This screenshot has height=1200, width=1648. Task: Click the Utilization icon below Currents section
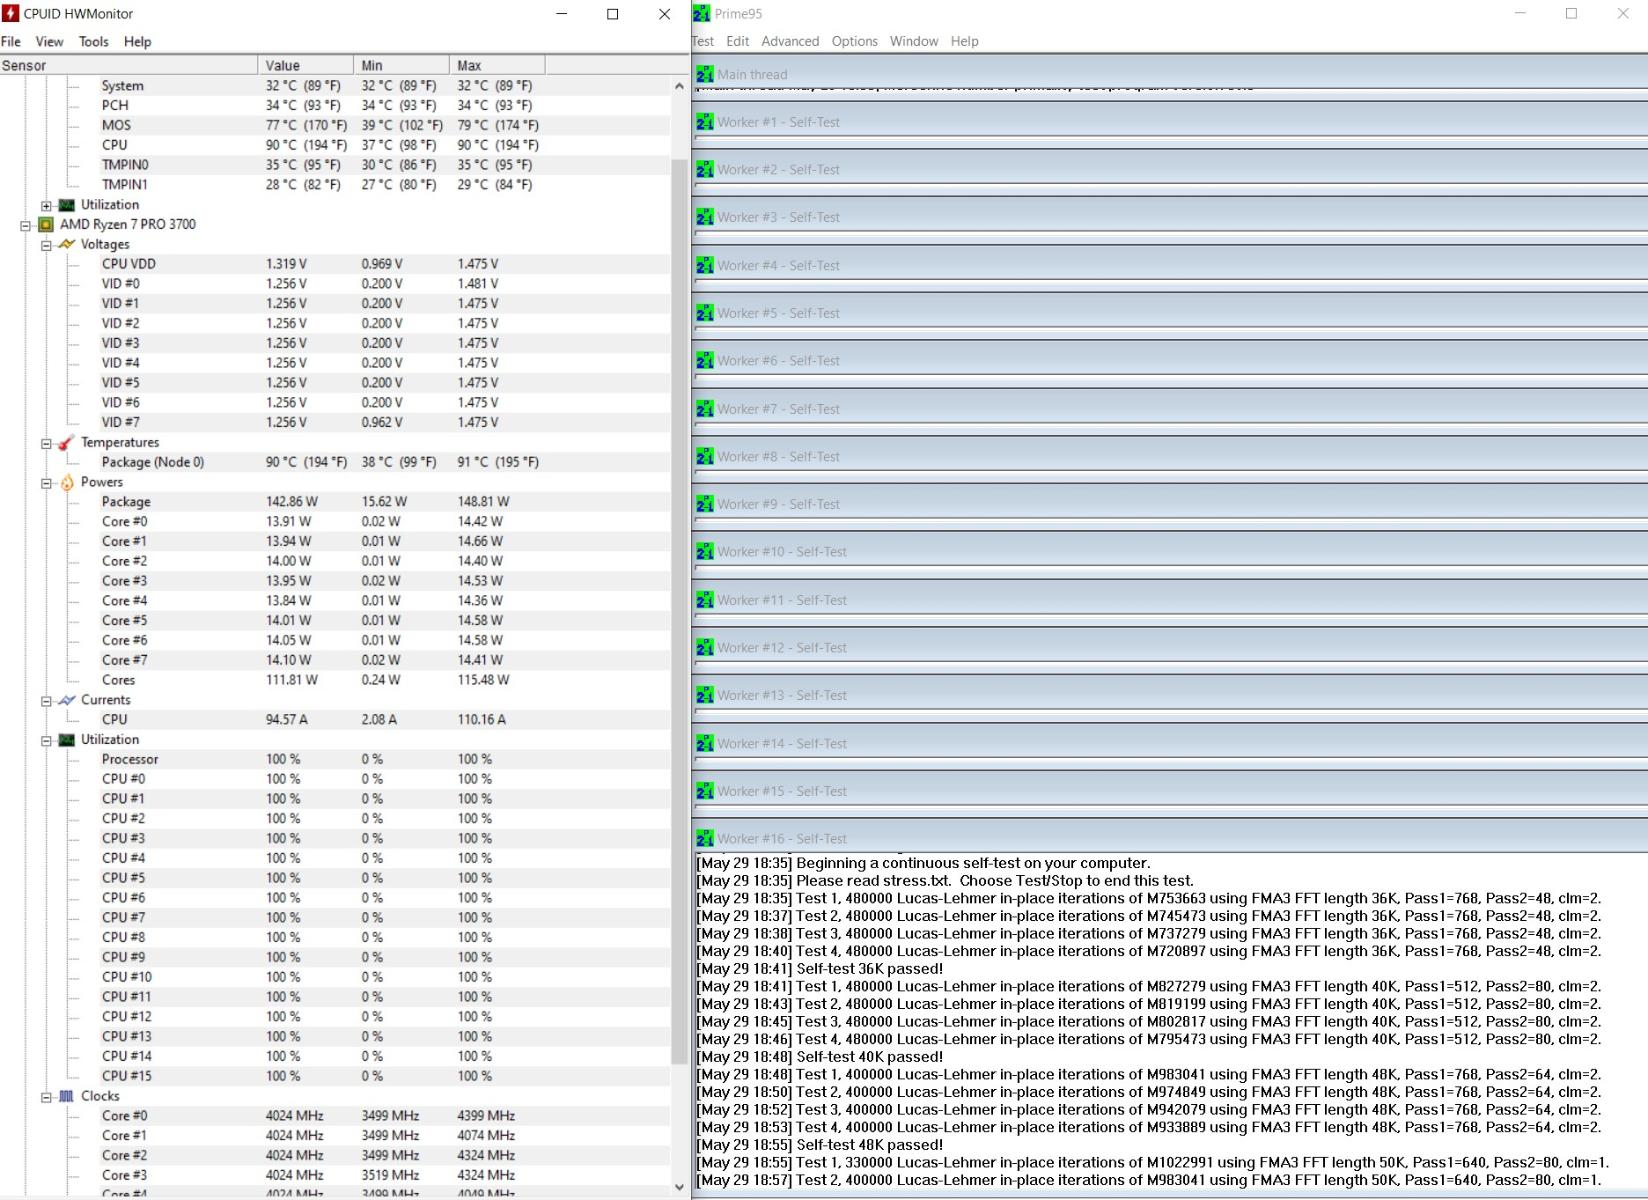pyautogui.click(x=67, y=740)
